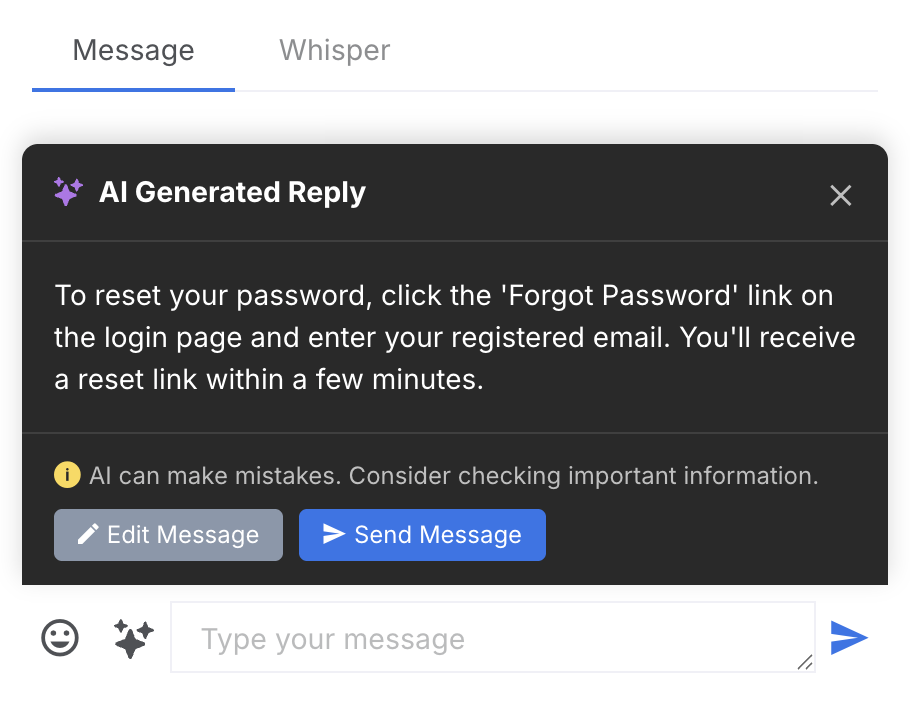
Task: Switch to the Whisper tab
Action: [334, 50]
